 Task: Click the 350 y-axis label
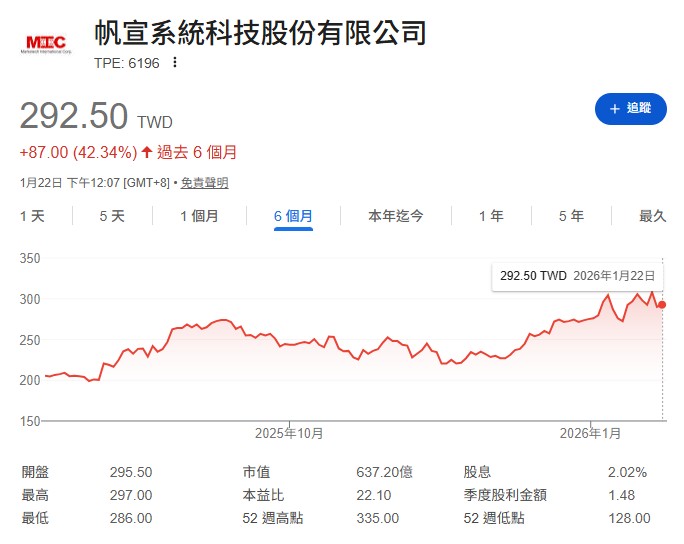[30, 258]
